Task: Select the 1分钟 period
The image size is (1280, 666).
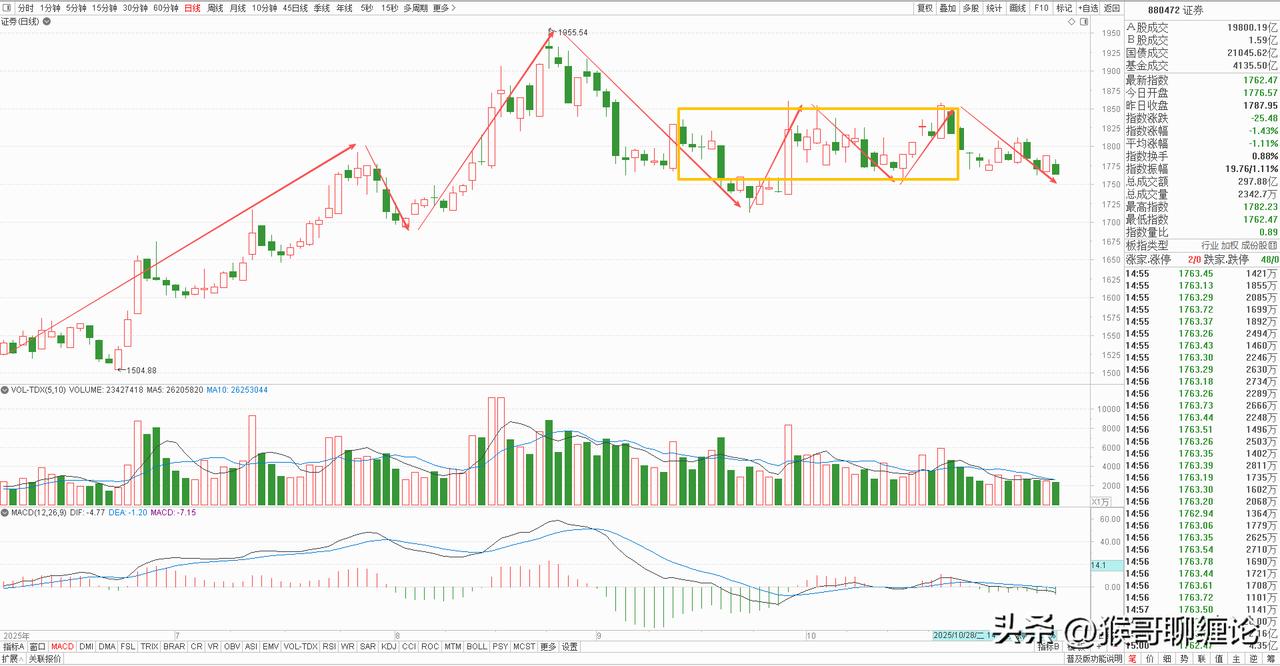Action: (50, 8)
